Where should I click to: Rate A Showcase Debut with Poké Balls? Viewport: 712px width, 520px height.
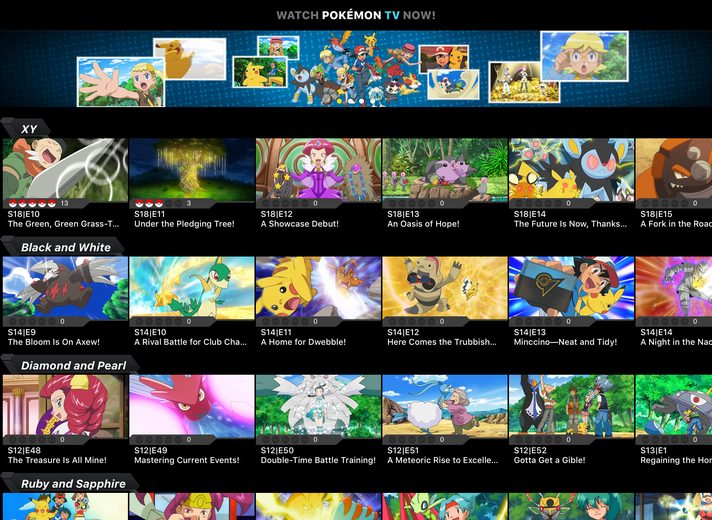[x=286, y=203]
